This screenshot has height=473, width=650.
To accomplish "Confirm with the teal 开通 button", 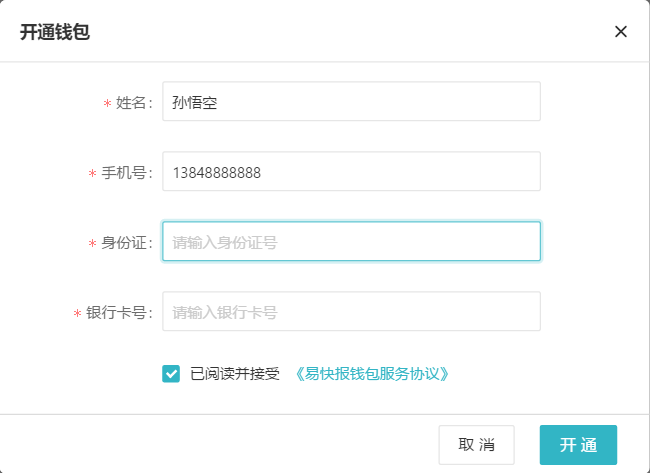I will coord(578,445).
